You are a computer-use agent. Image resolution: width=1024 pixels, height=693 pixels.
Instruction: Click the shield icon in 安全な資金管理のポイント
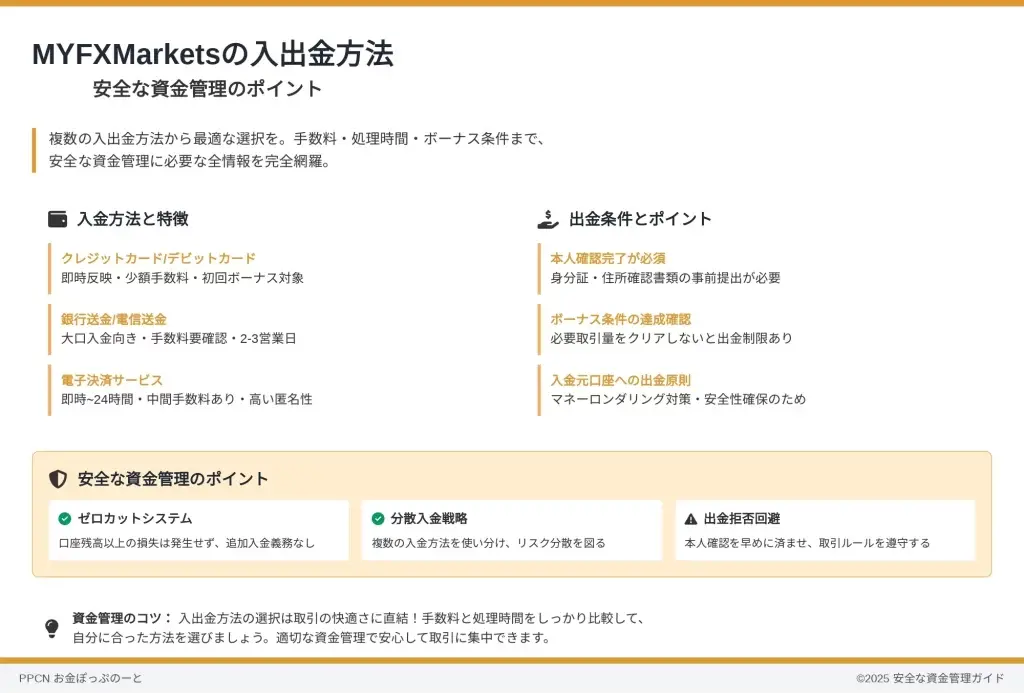click(x=58, y=479)
